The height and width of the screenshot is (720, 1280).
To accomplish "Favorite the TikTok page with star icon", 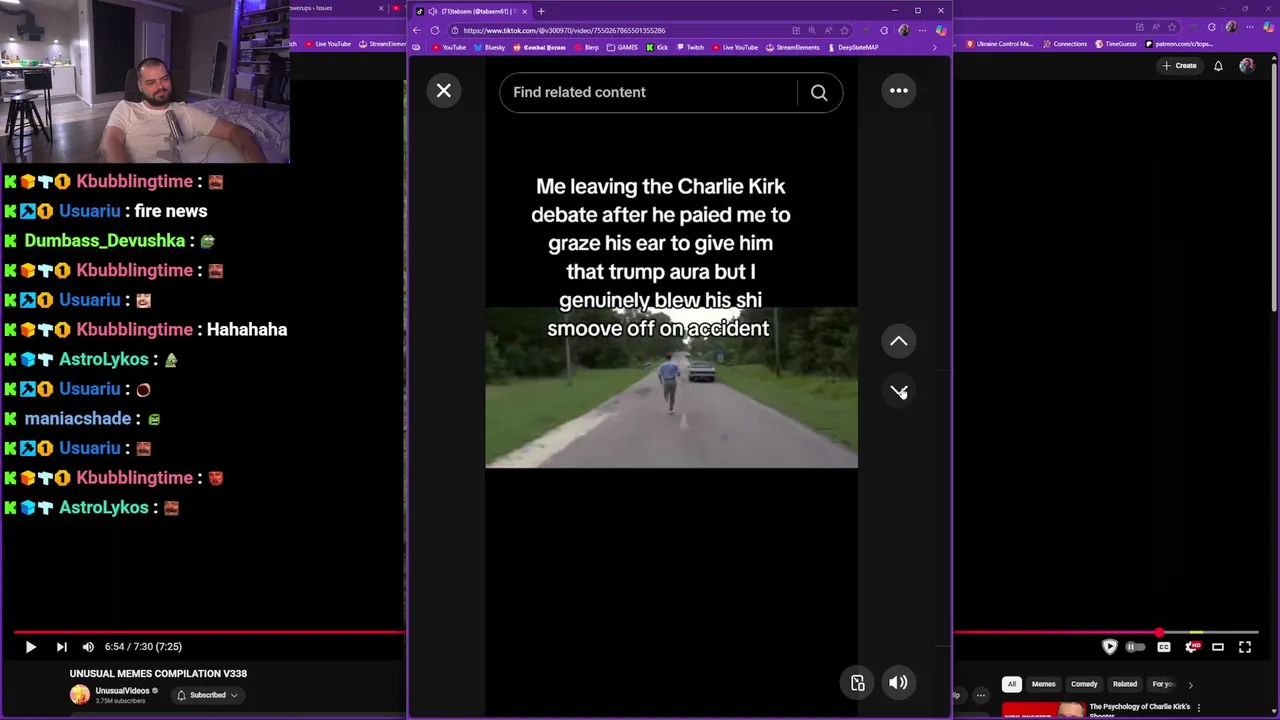I will pyautogui.click(x=844, y=30).
